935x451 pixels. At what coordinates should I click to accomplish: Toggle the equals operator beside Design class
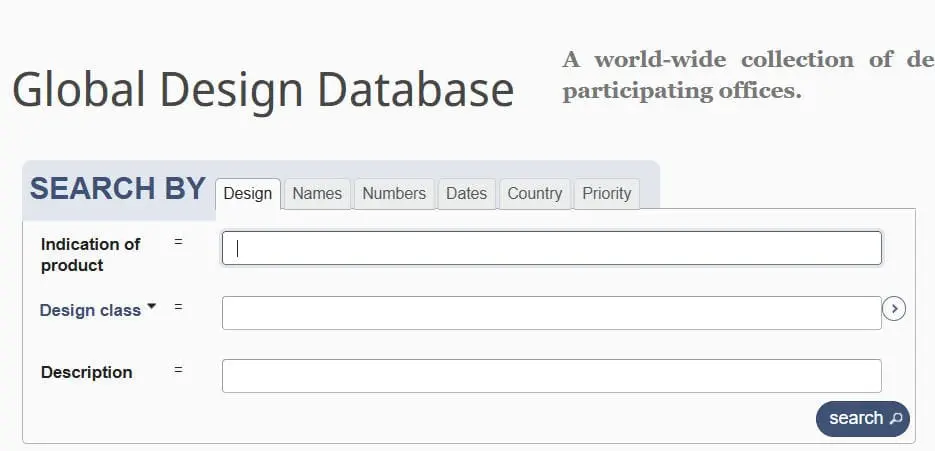(178, 307)
